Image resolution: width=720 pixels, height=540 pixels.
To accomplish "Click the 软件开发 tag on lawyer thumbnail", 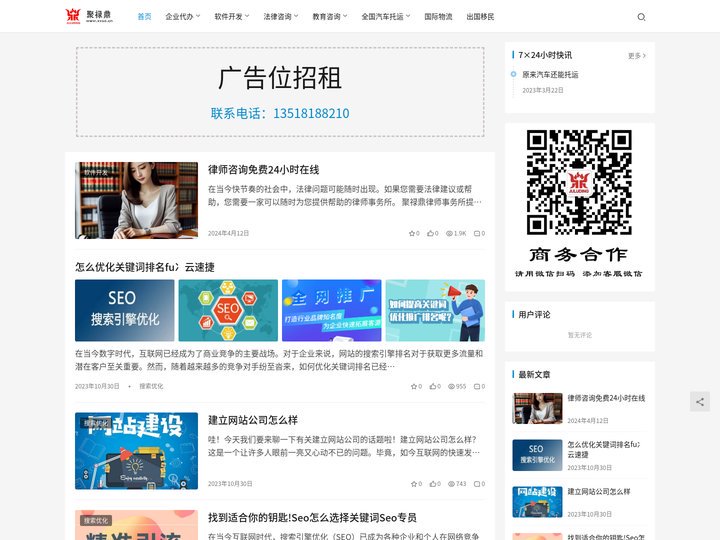I will tap(96, 173).
